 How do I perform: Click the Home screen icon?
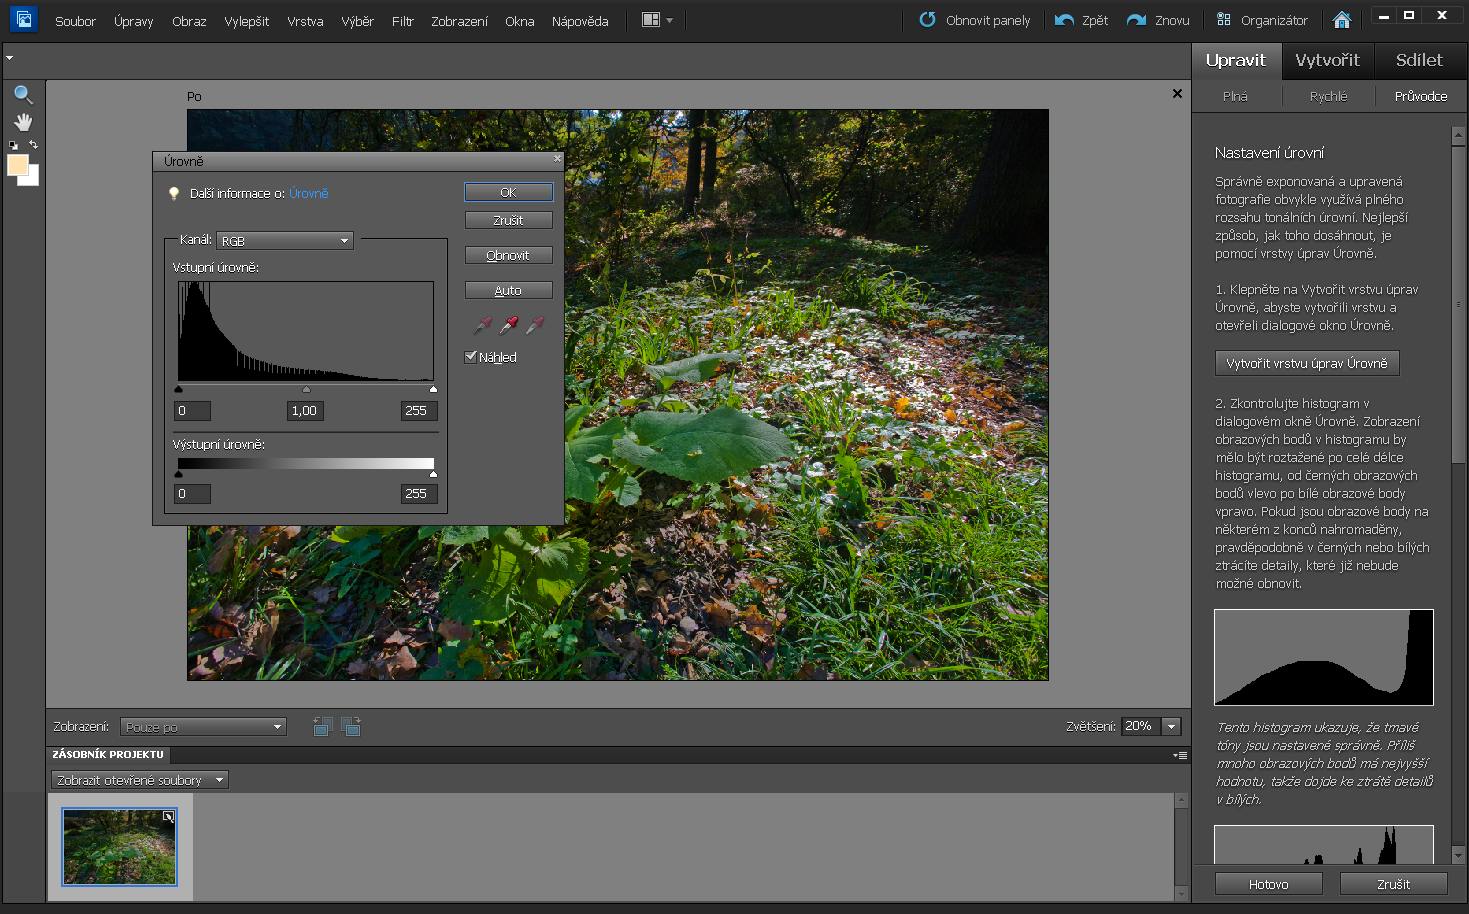[x=1342, y=20]
